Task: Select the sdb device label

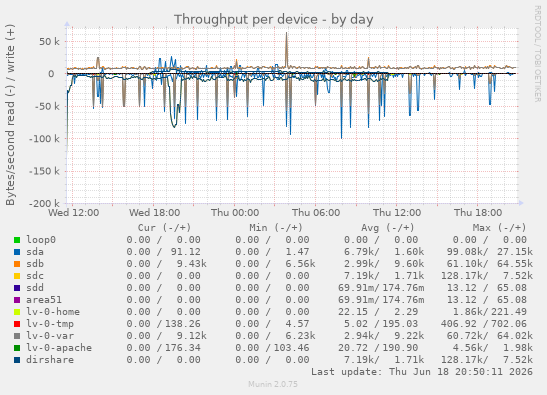Action: [x=35, y=263]
